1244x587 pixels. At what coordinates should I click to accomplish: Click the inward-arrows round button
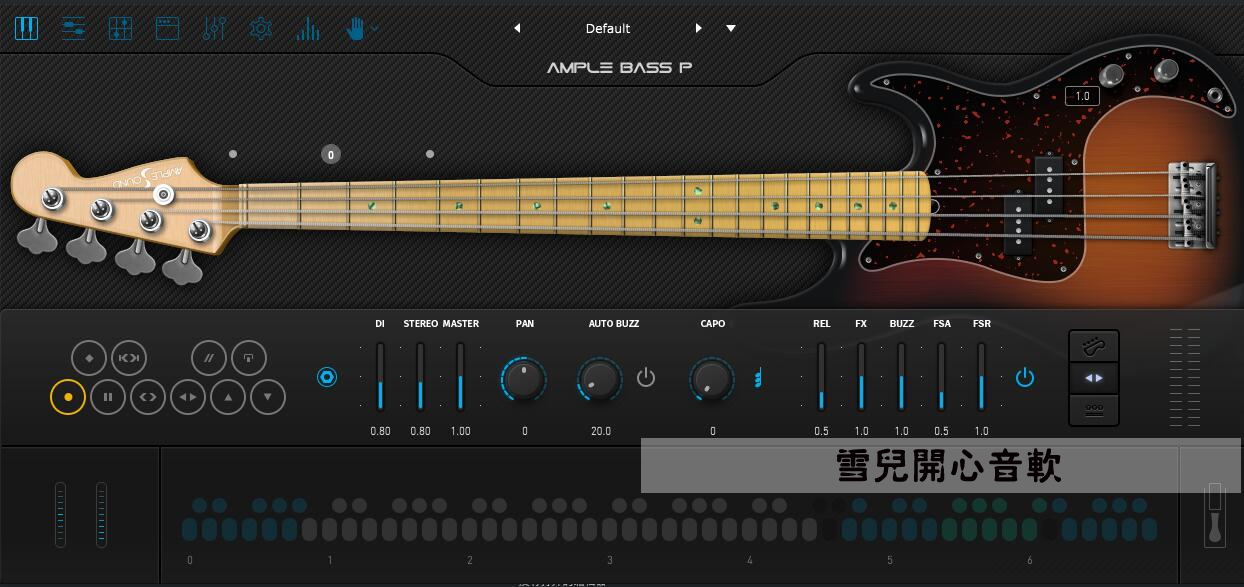coord(129,357)
